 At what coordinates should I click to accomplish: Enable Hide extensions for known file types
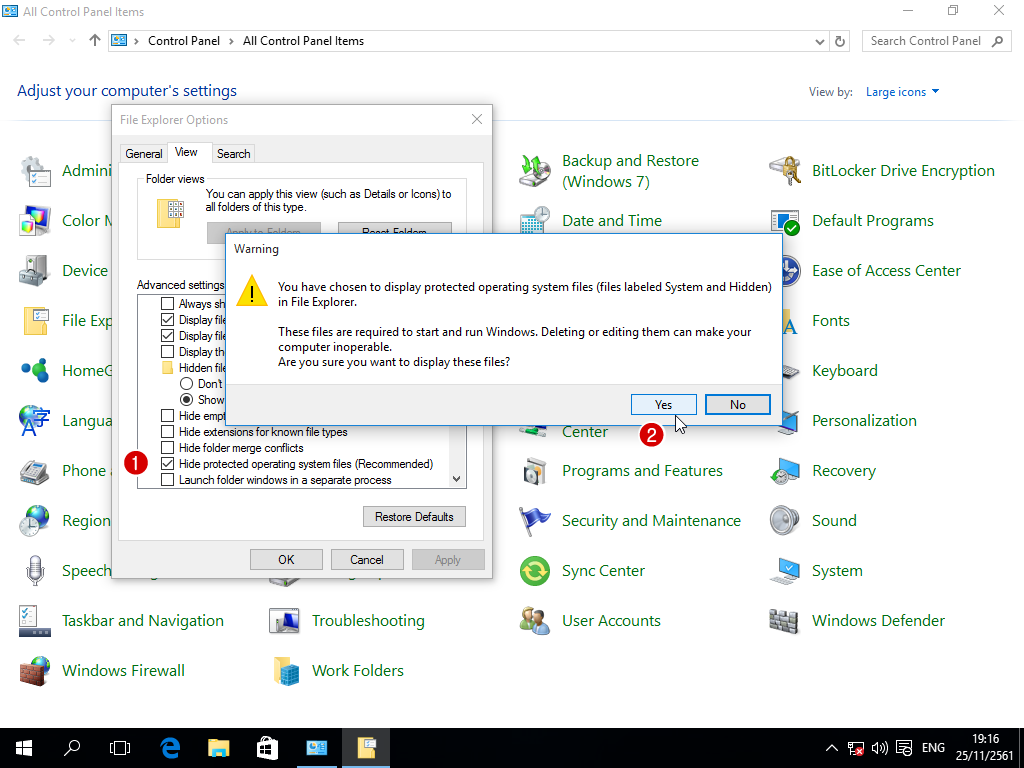pyautogui.click(x=168, y=432)
